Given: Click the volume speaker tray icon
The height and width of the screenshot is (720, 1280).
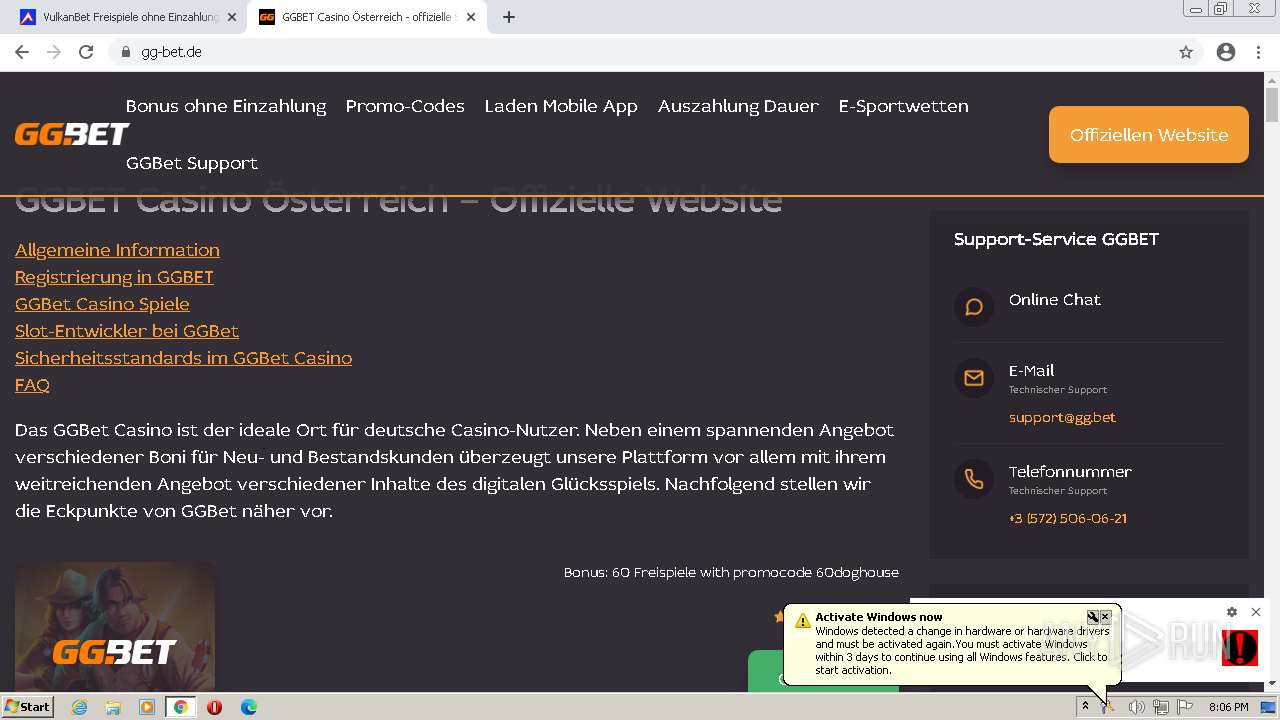Looking at the screenshot, I should tap(1136, 707).
